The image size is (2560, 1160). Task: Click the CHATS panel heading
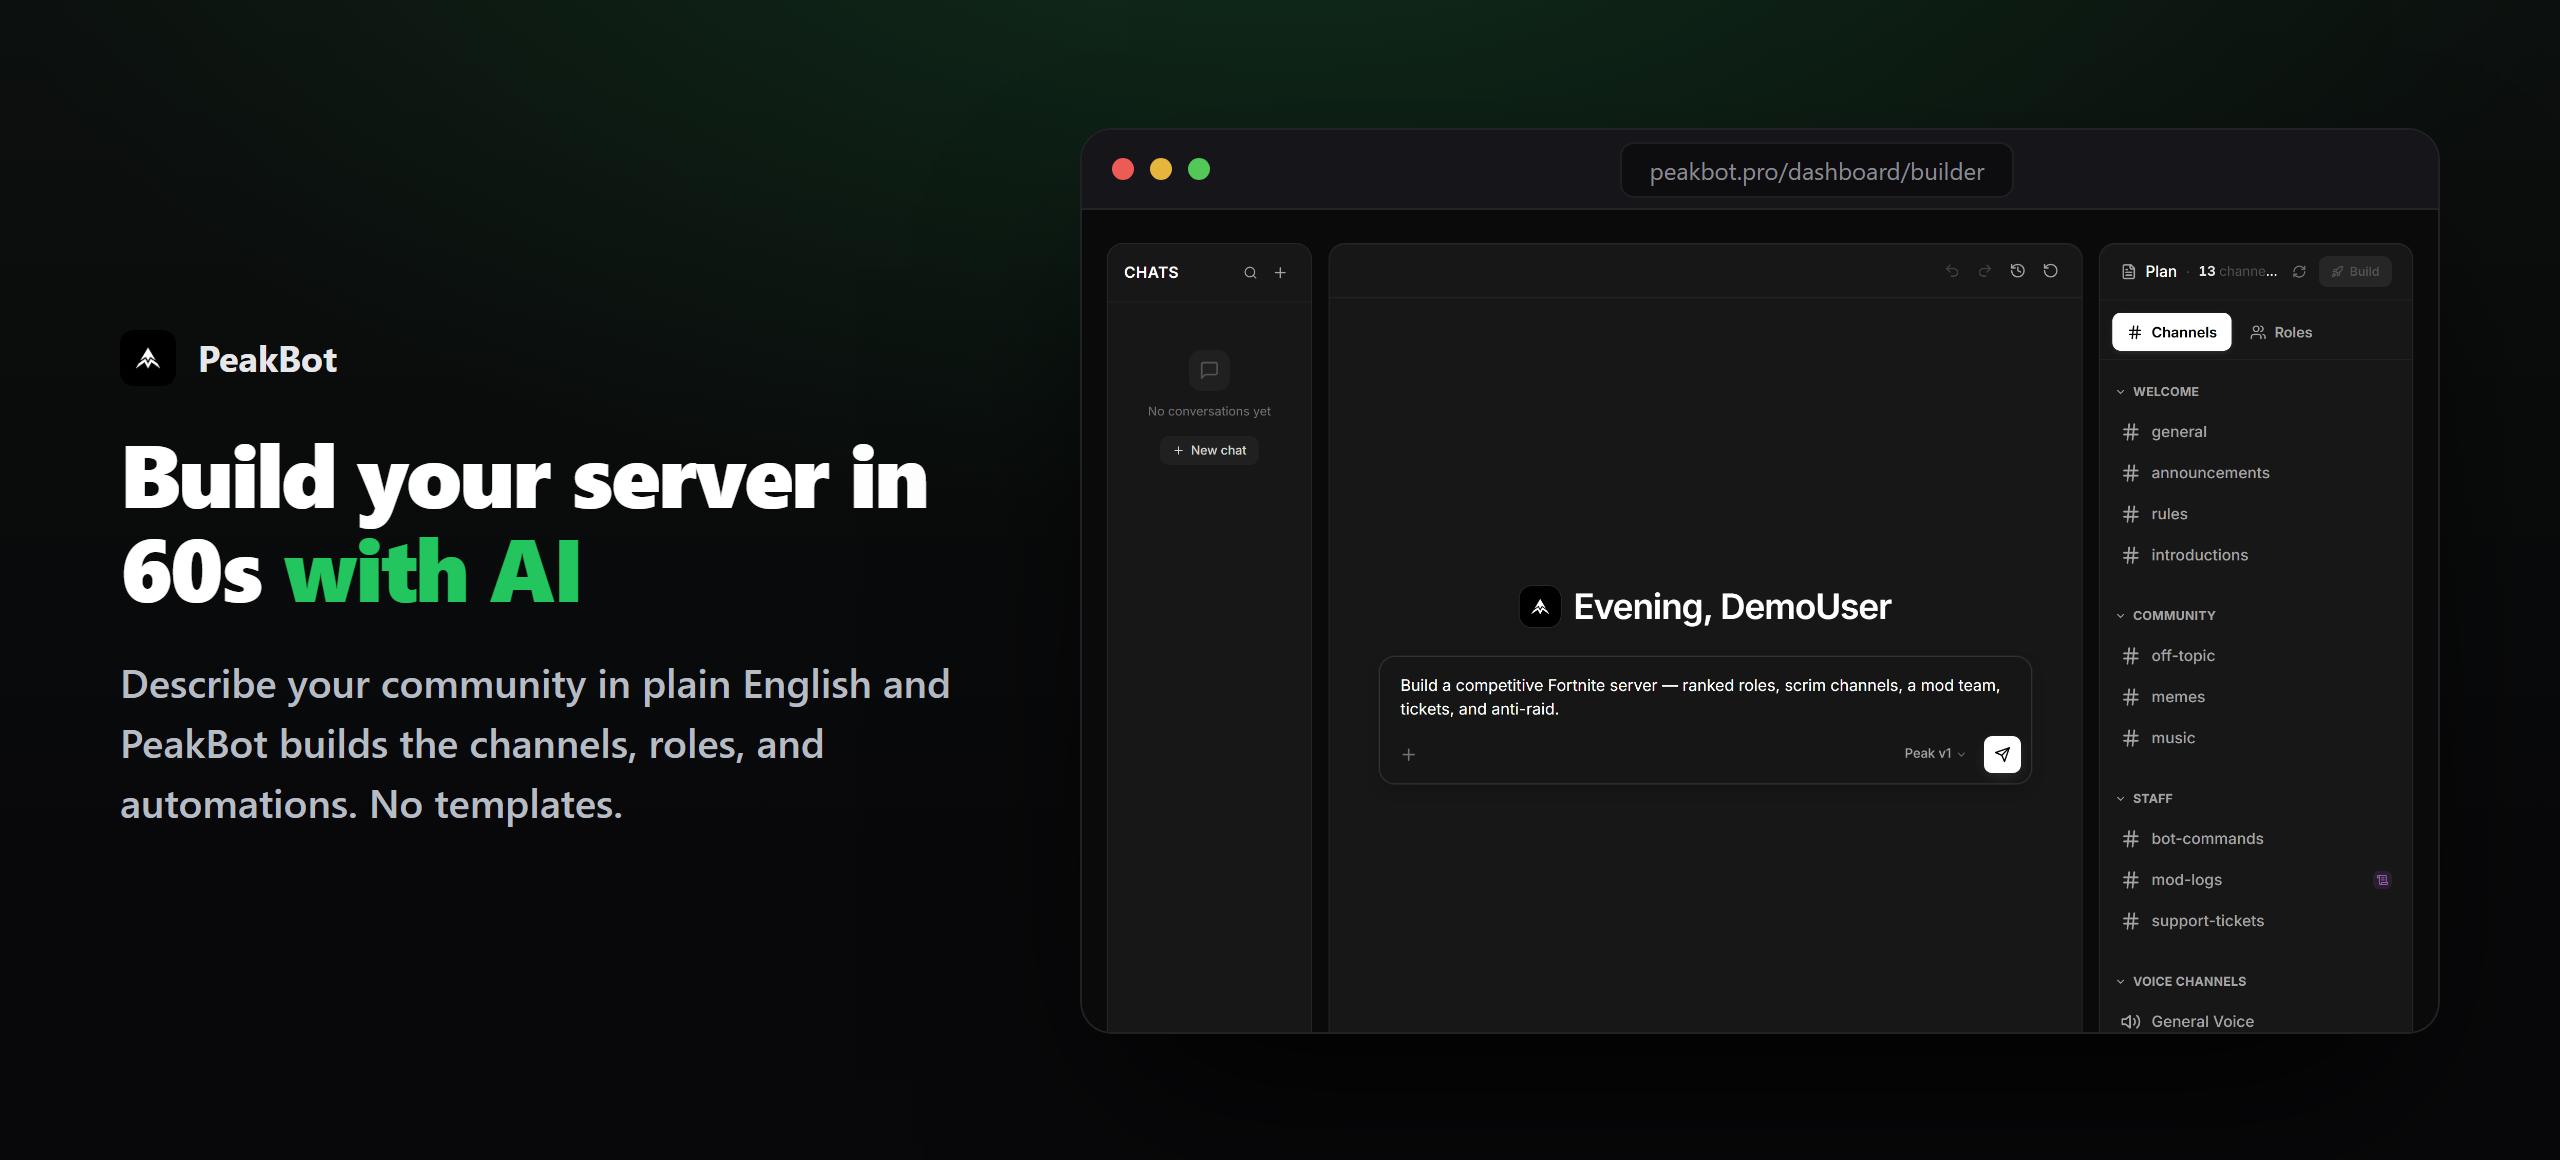tap(1151, 272)
